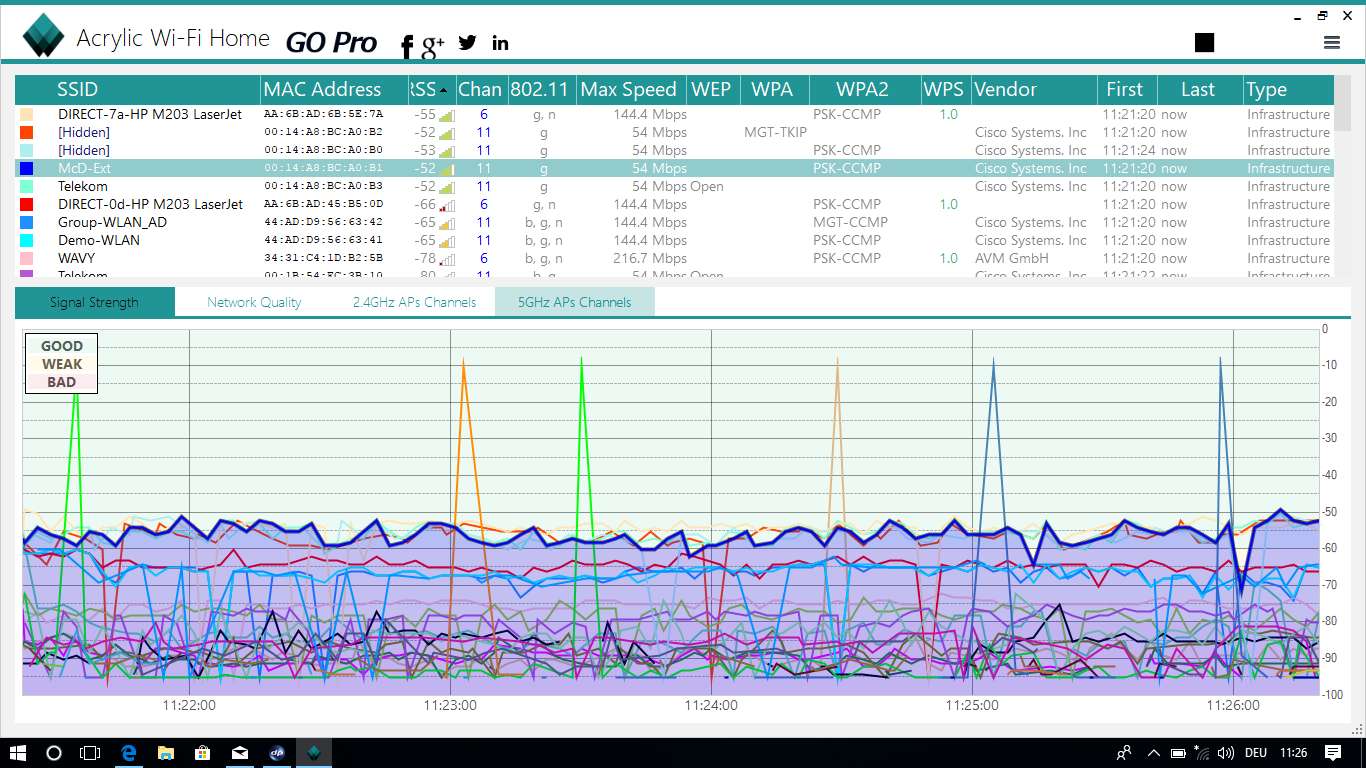Click the GOOD legend entry in chart
The width and height of the screenshot is (1366, 768).
tap(62, 346)
